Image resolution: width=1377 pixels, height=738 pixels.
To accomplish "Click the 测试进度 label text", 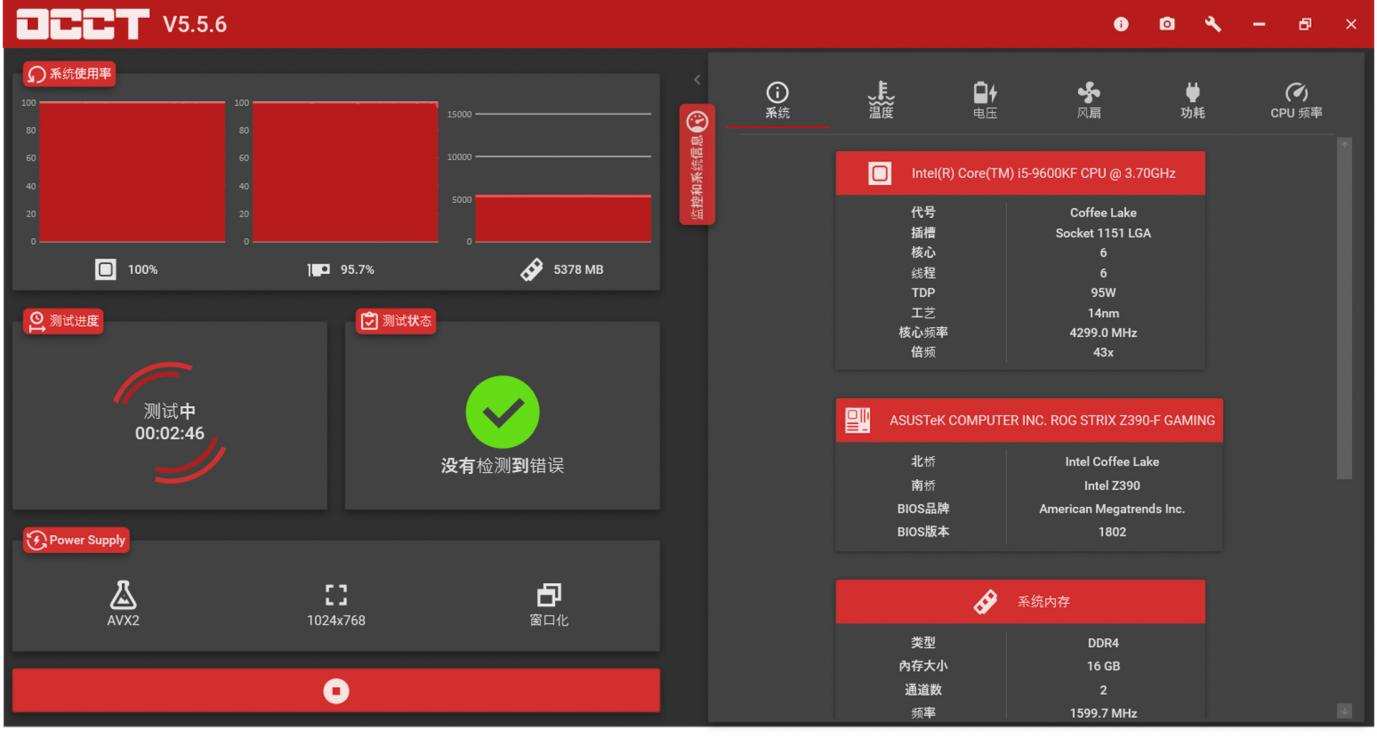I will click(x=74, y=320).
